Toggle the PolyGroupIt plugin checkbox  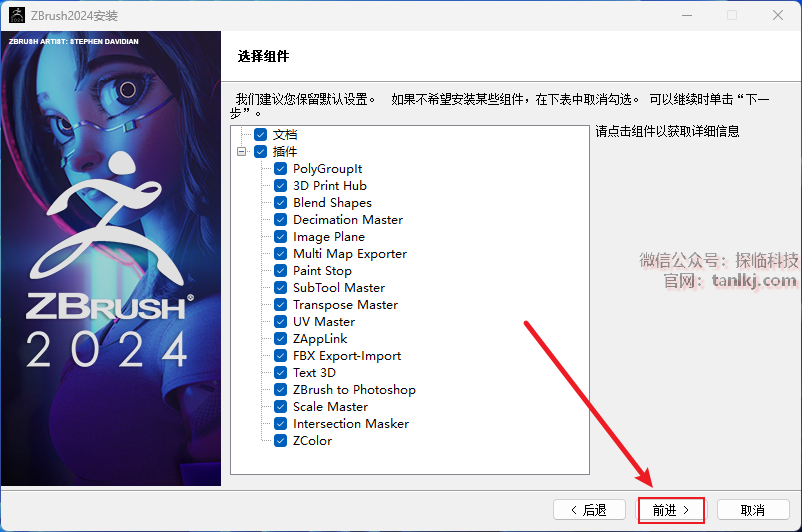[280, 169]
